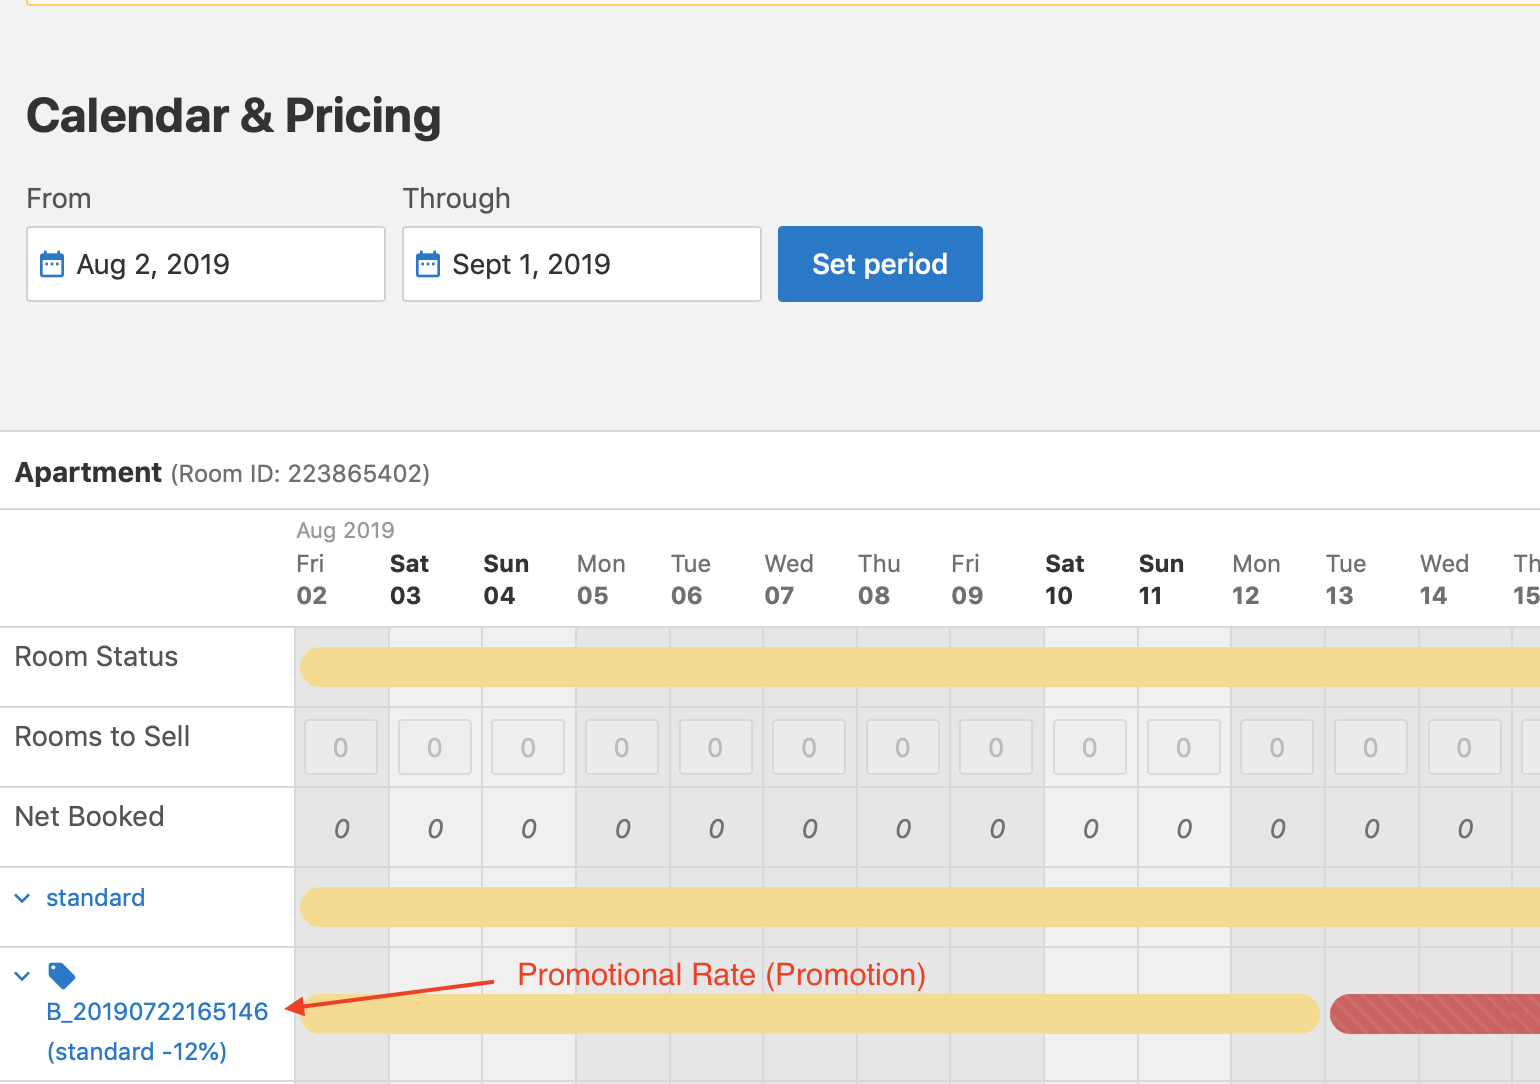The width and height of the screenshot is (1540, 1084).
Task: Click the calendar icon in From field
Action: (x=52, y=264)
